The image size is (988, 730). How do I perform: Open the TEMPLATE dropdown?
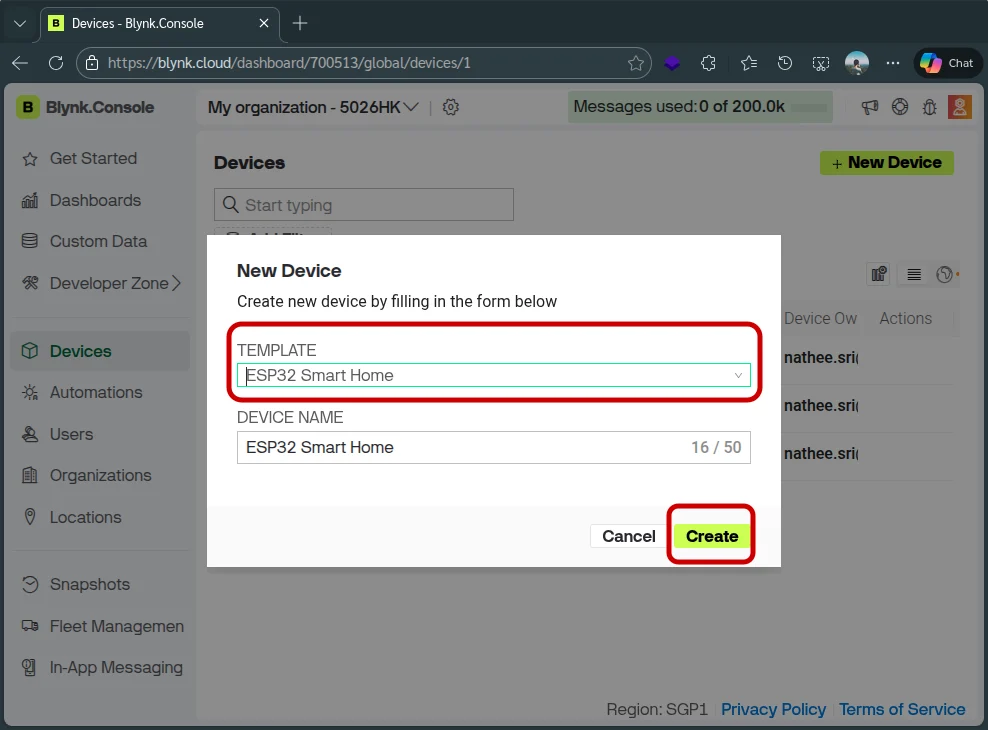point(493,375)
